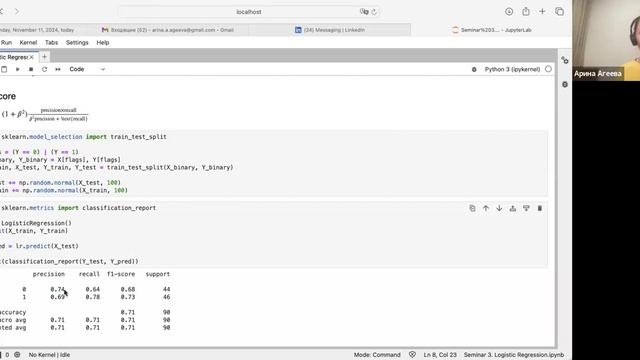Open a new Safari tab with plus
The width and height of the screenshot is (640, 360).
[542, 11]
